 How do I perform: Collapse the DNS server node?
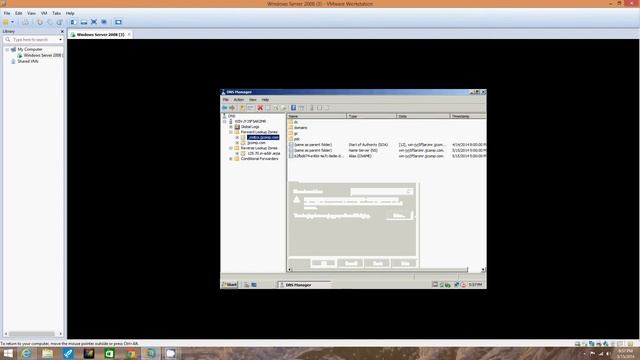(225, 122)
